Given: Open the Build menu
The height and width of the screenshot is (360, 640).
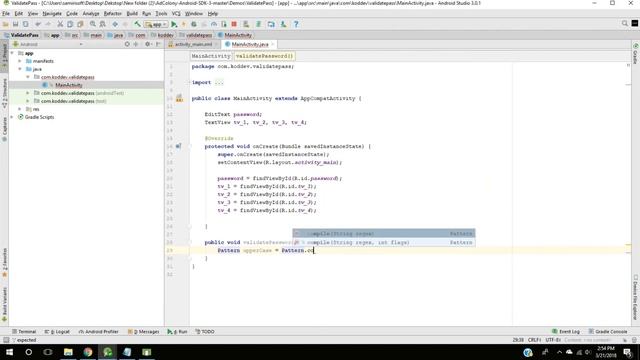Looking at the screenshot, I should [132, 13].
